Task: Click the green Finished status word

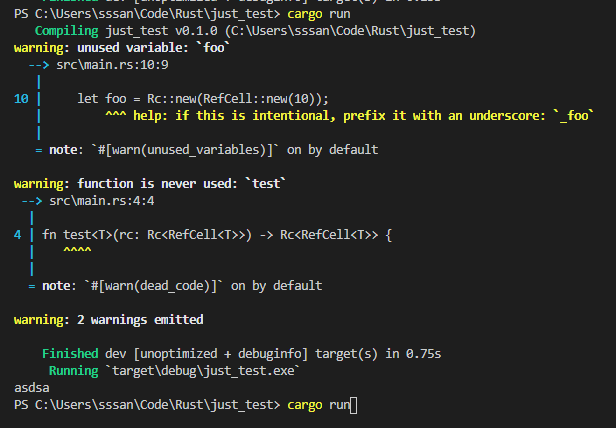Action: pyautogui.click(x=70, y=354)
